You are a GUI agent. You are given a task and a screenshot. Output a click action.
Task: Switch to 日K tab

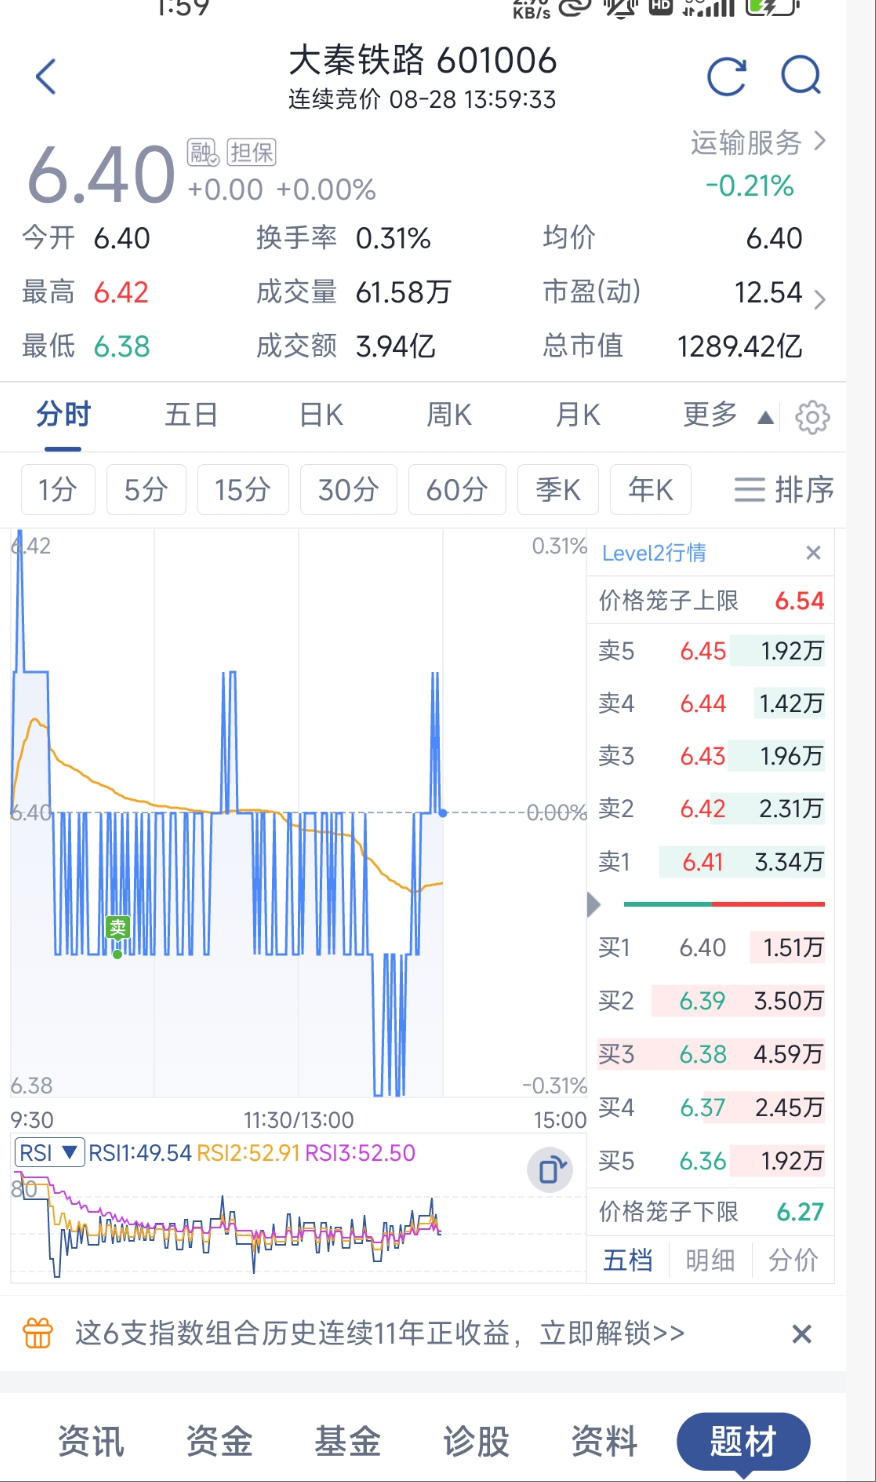click(321, 414)
